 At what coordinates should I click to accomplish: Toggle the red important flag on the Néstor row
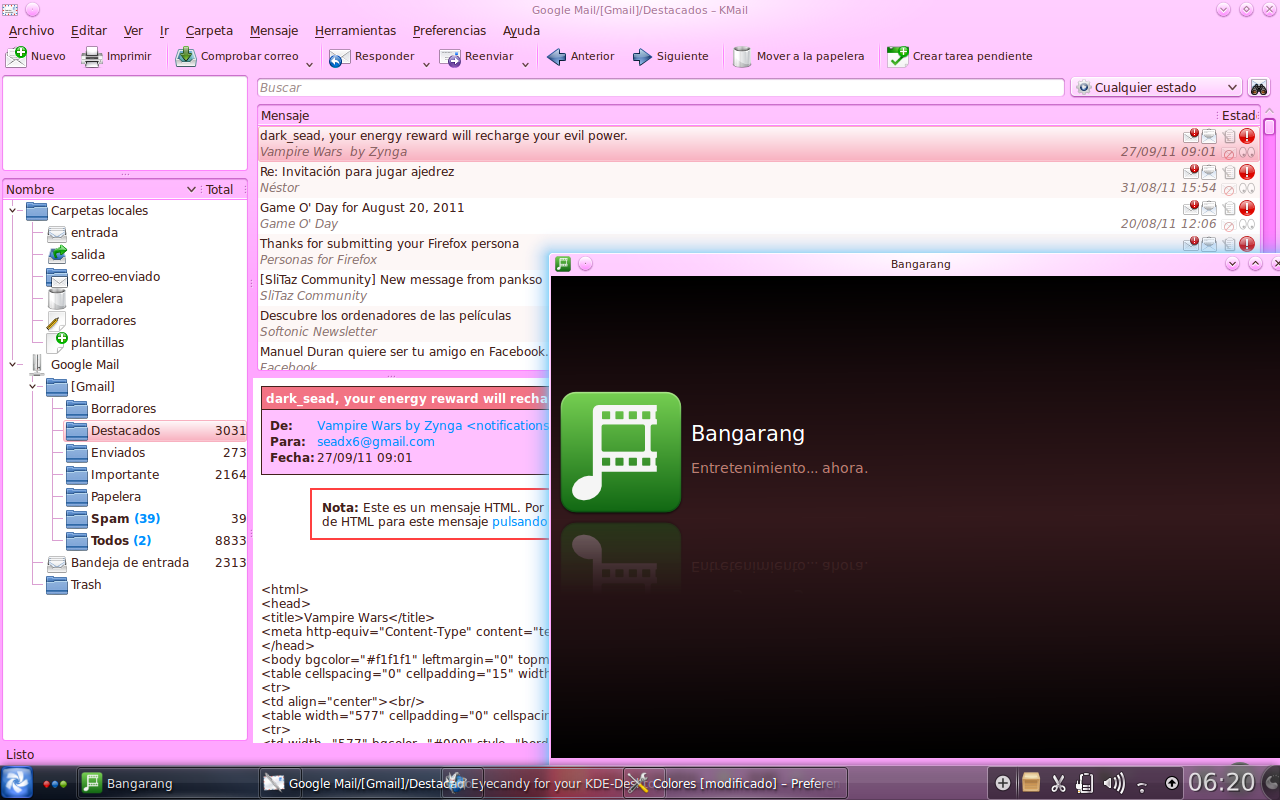click(1247, 172)
